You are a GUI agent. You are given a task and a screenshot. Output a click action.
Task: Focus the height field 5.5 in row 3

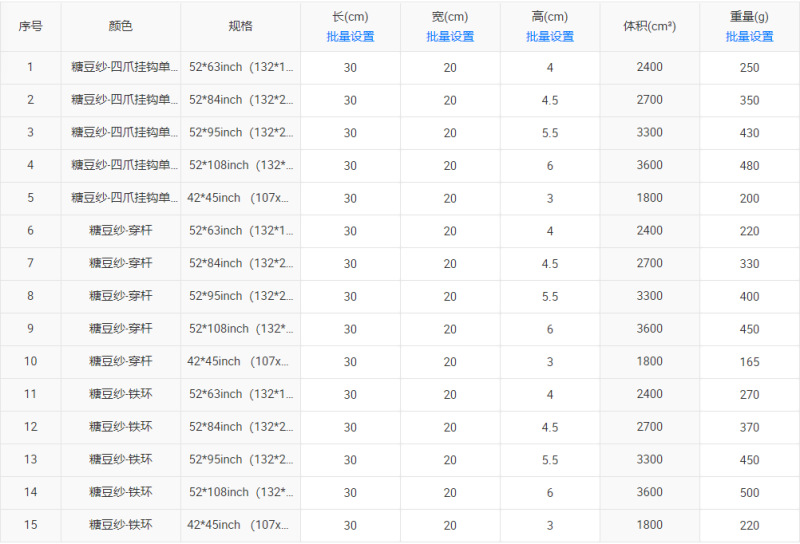point(550,133)
